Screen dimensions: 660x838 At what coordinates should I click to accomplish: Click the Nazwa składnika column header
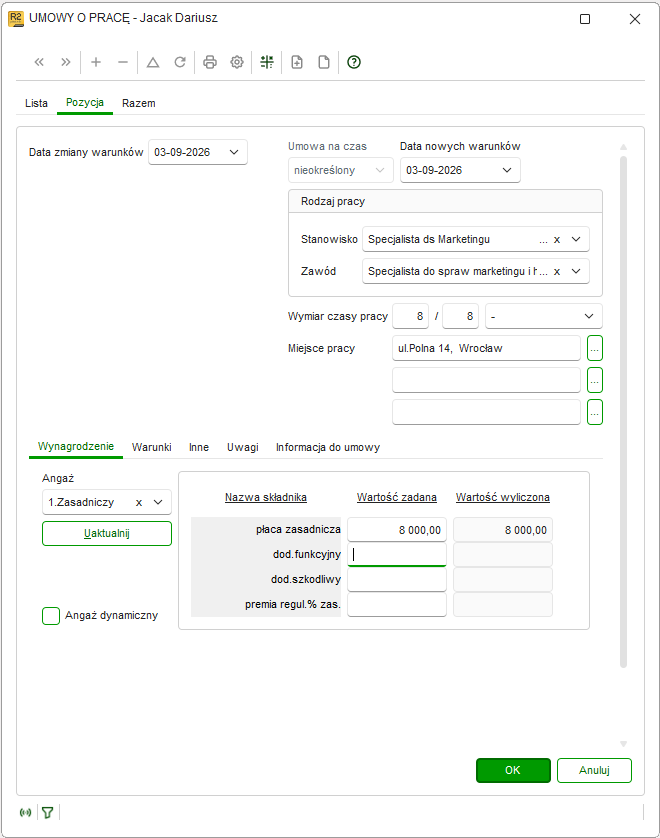coord(266,498)
